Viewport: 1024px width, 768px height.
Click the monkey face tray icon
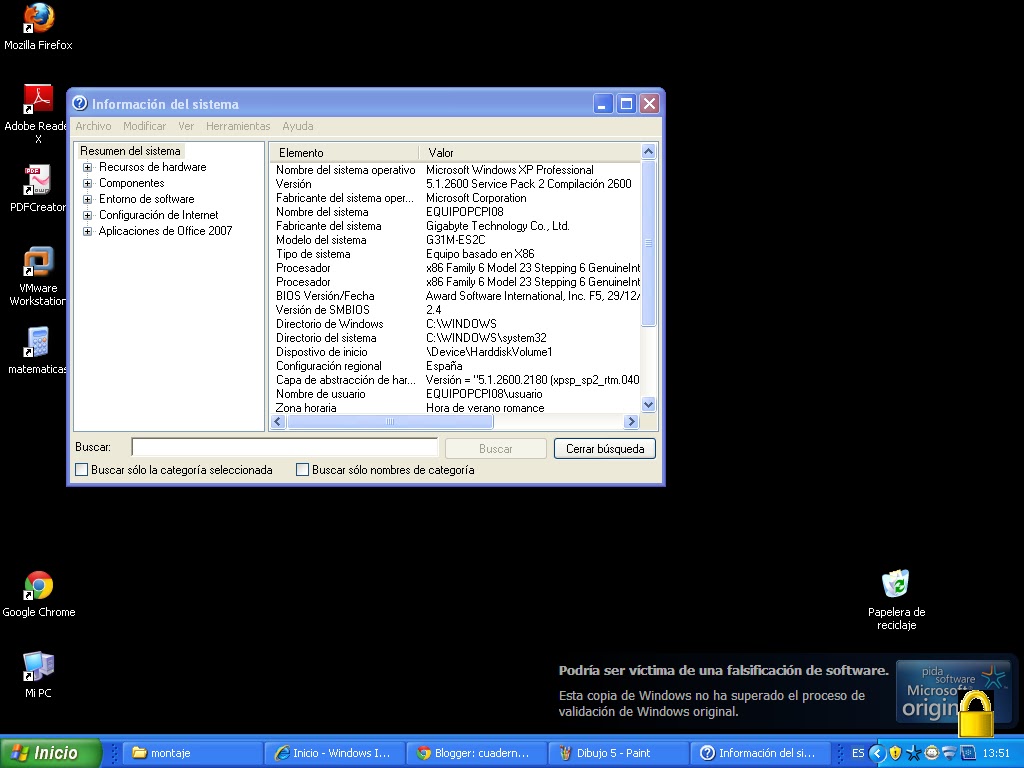pyautogui.click(x=932, y=753)
